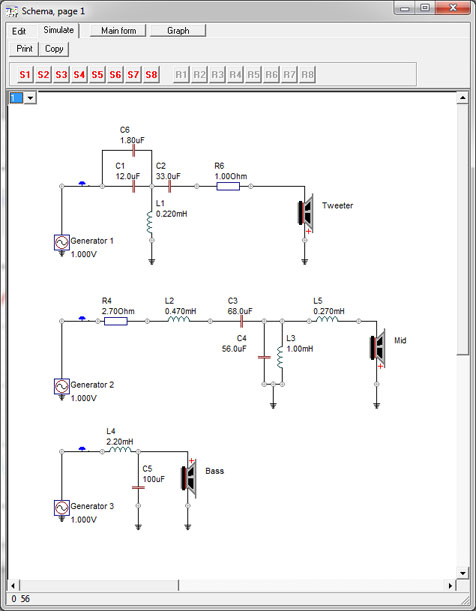Toggle the S8 switch button
The height and width of the screenshot is (611, 476).
click(x=151, y=74)
